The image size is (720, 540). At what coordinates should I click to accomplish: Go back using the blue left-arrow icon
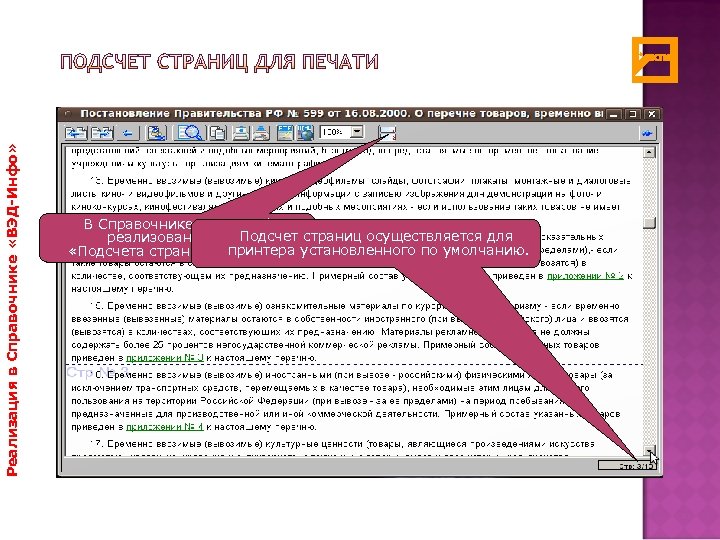[x=128, y=133]
